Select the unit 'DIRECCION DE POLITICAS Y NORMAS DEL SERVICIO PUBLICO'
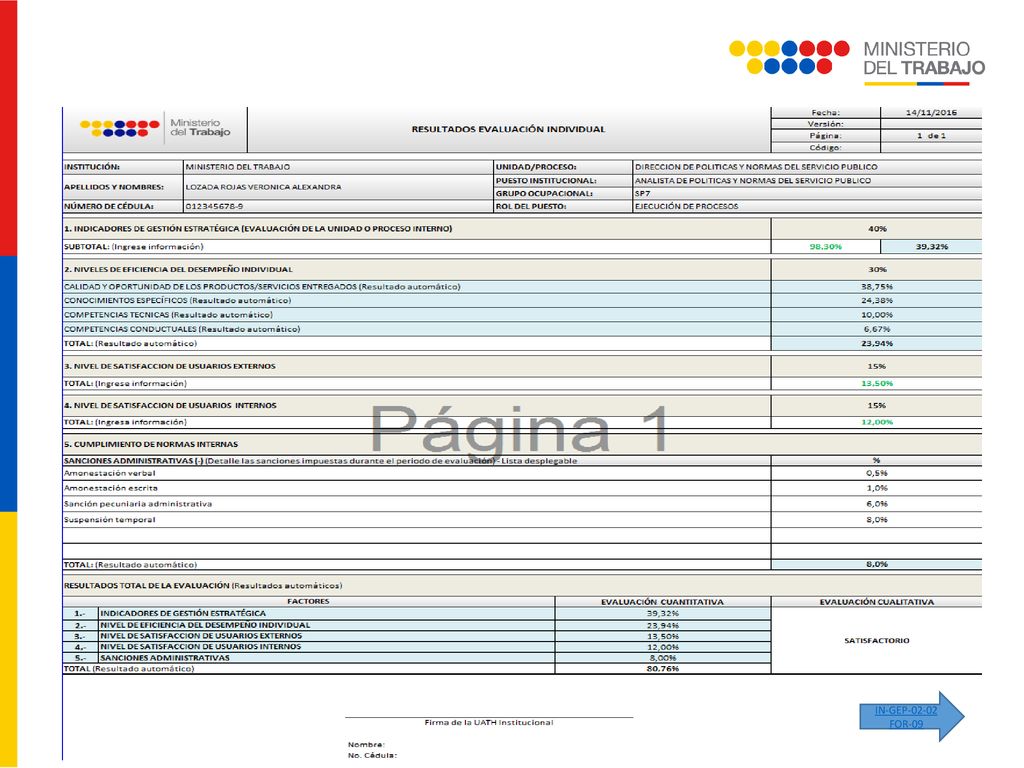Viewport: 1024px width, 768px height. point(756,167)
